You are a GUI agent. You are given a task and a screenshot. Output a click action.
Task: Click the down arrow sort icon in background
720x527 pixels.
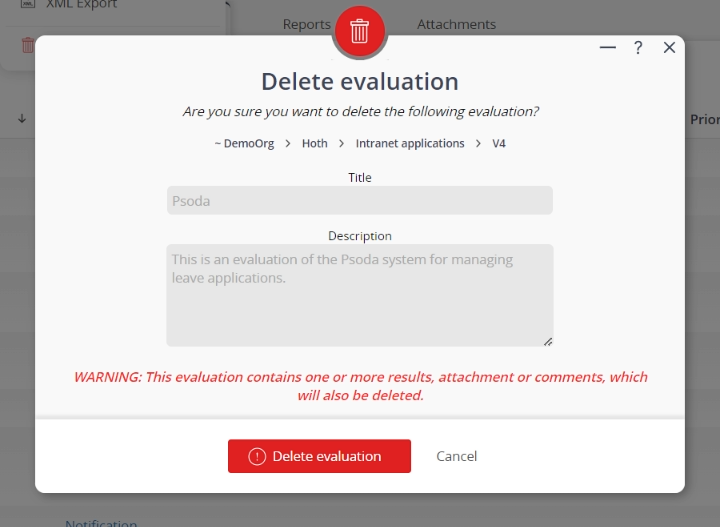(x=22, y=119)
